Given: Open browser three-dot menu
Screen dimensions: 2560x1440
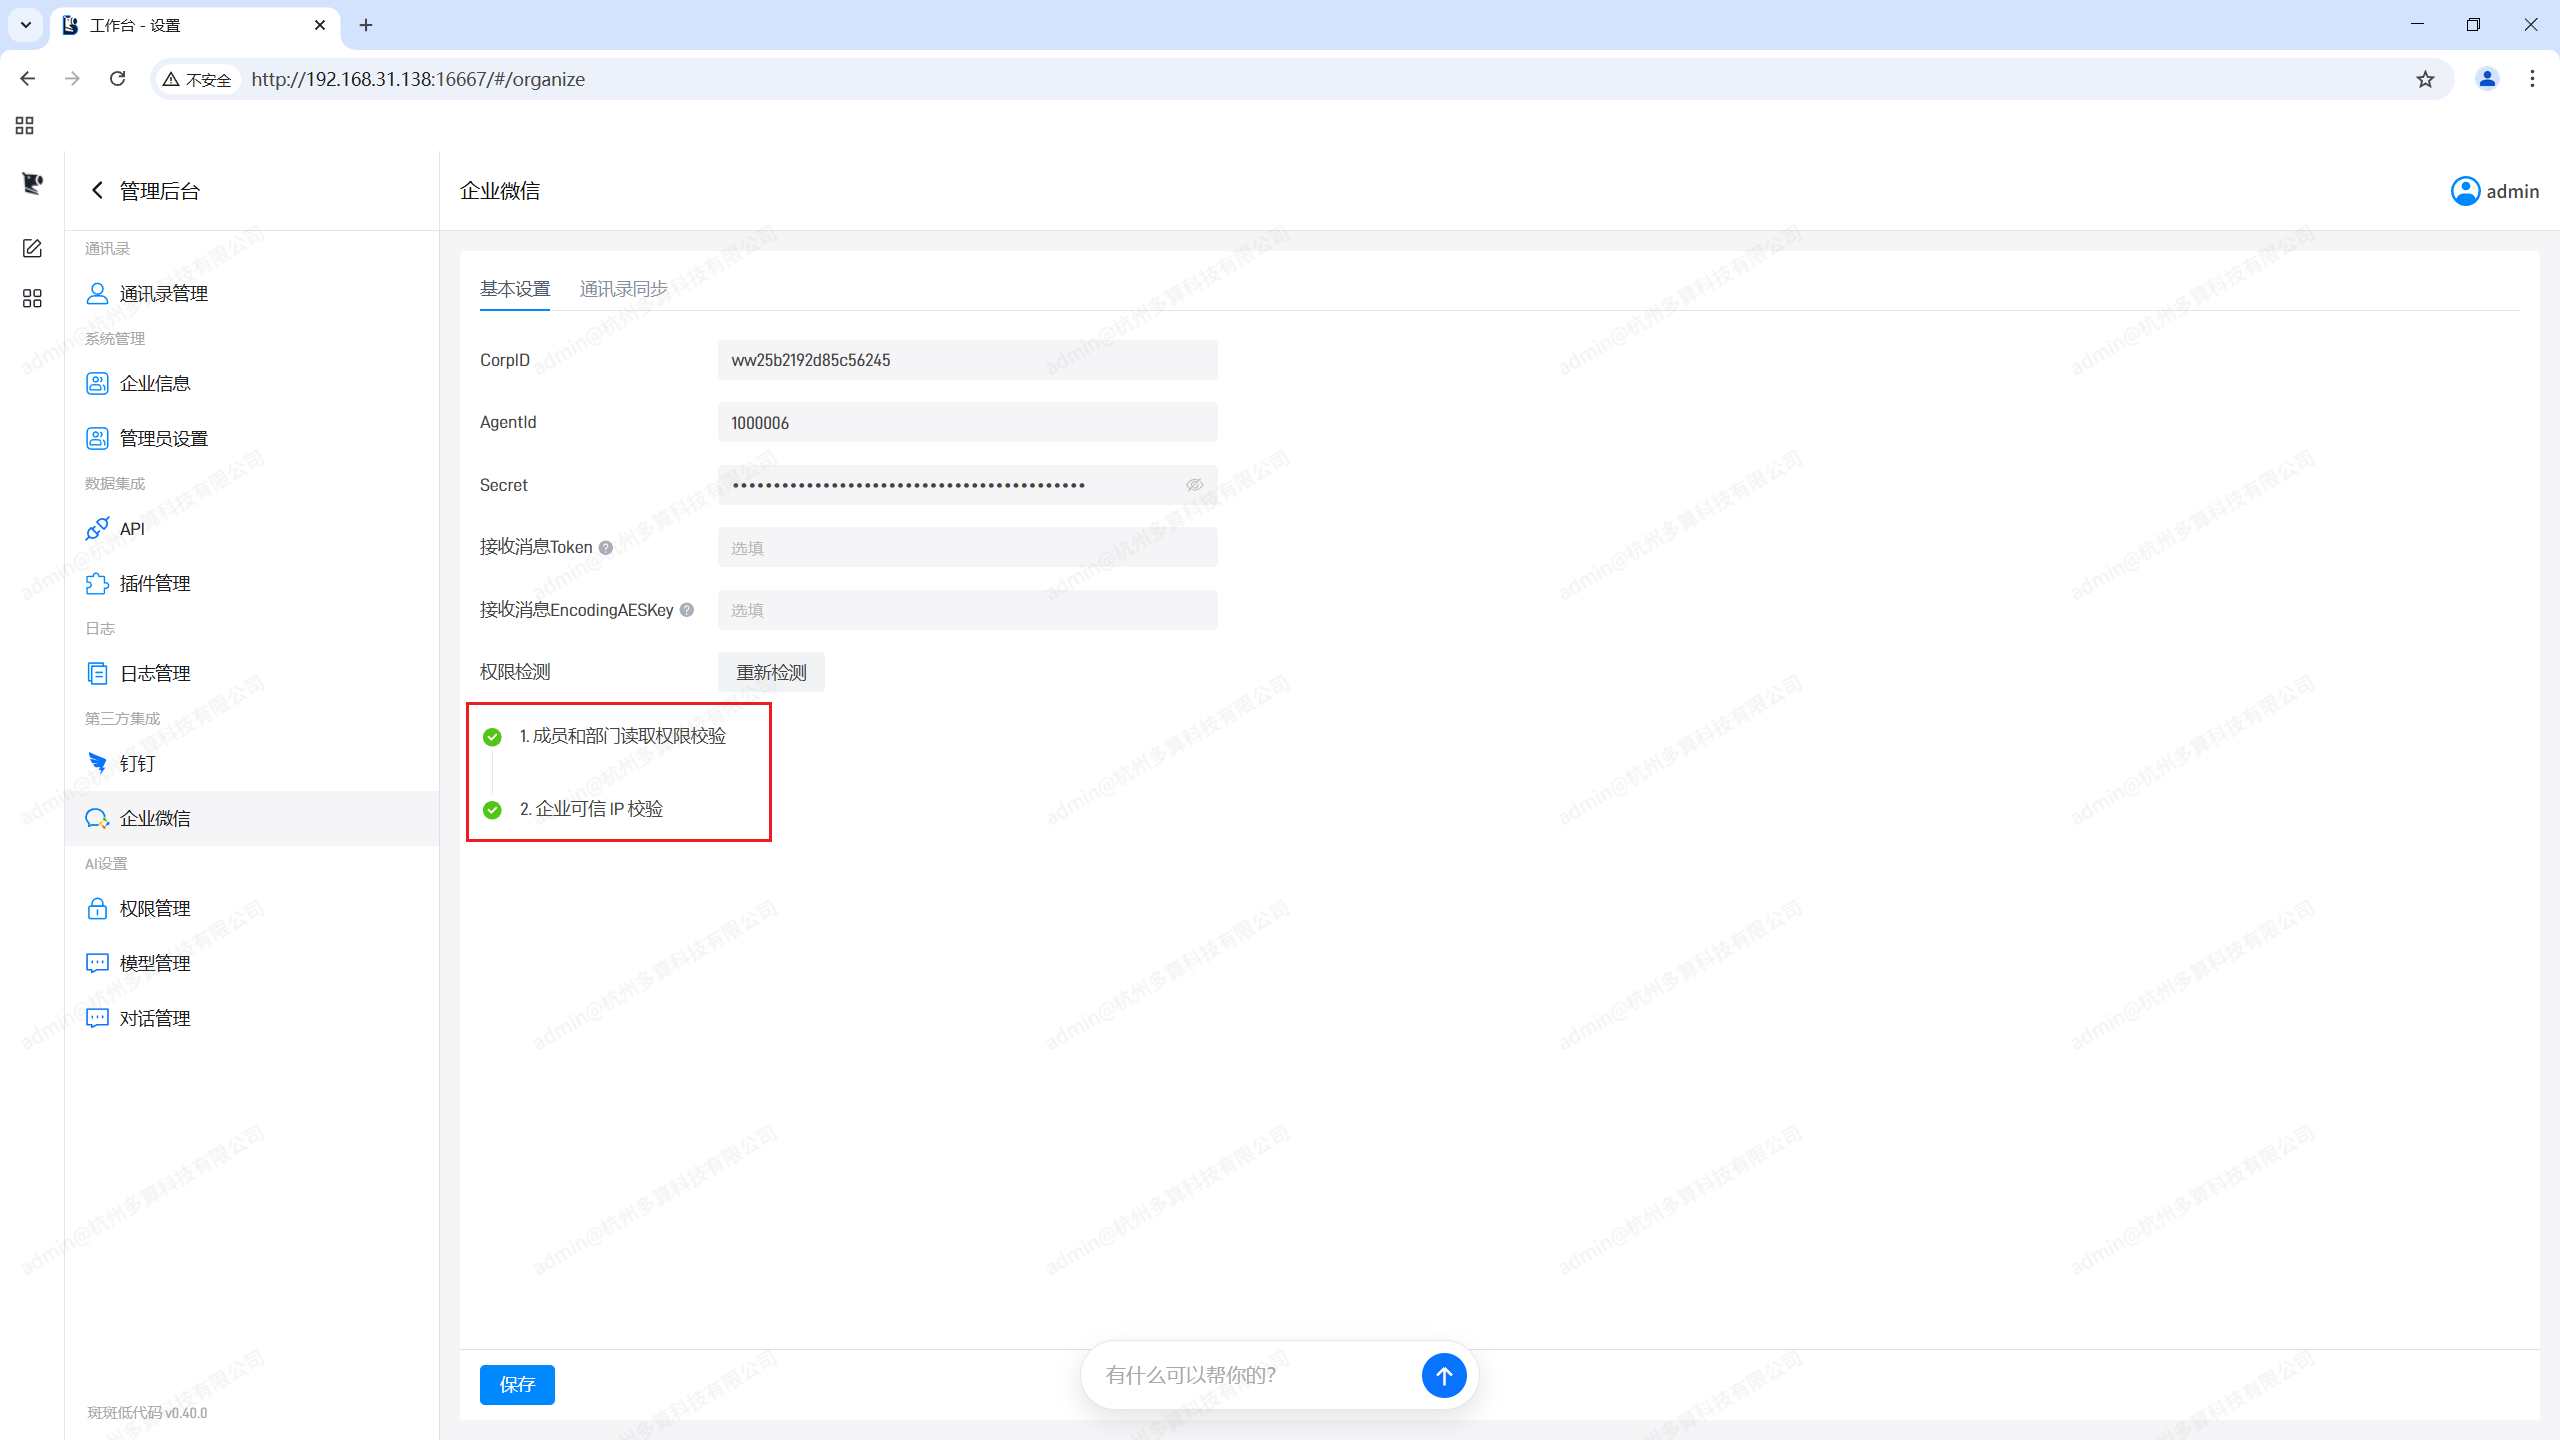Looking at the screenshot, I should [2532, 79].
